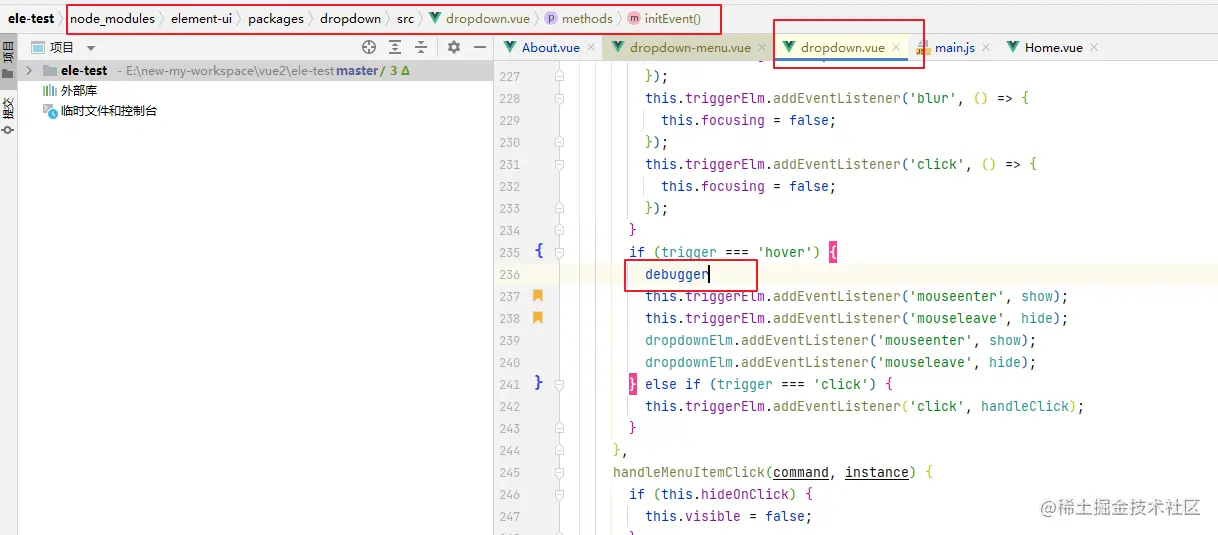Click the 临时文件和控制台 scratch icon
The width and height of the screenshot is (1218, 535).
pyautogui.click(x=50, y=111)
